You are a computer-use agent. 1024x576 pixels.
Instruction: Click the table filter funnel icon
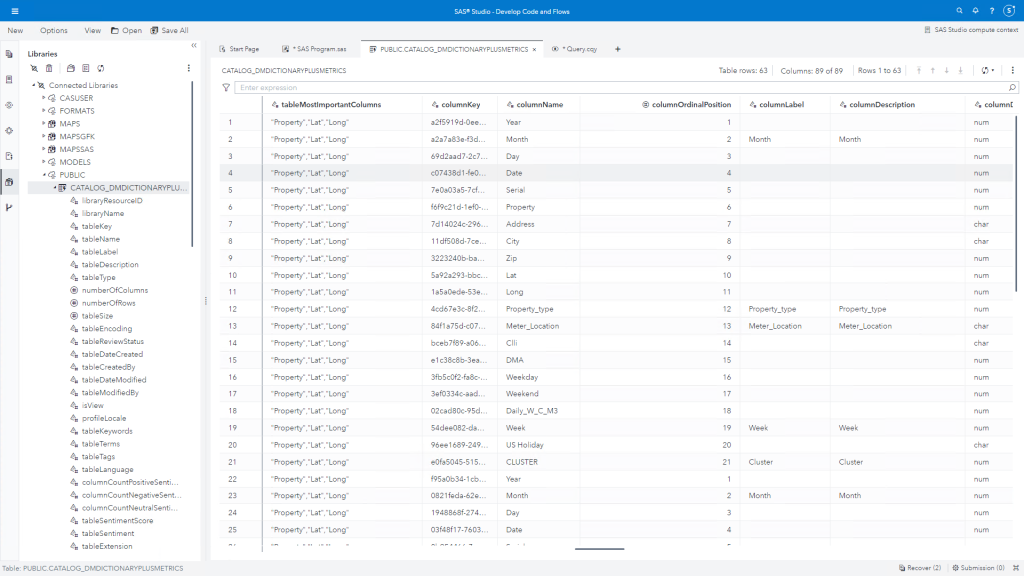[226, 88]
